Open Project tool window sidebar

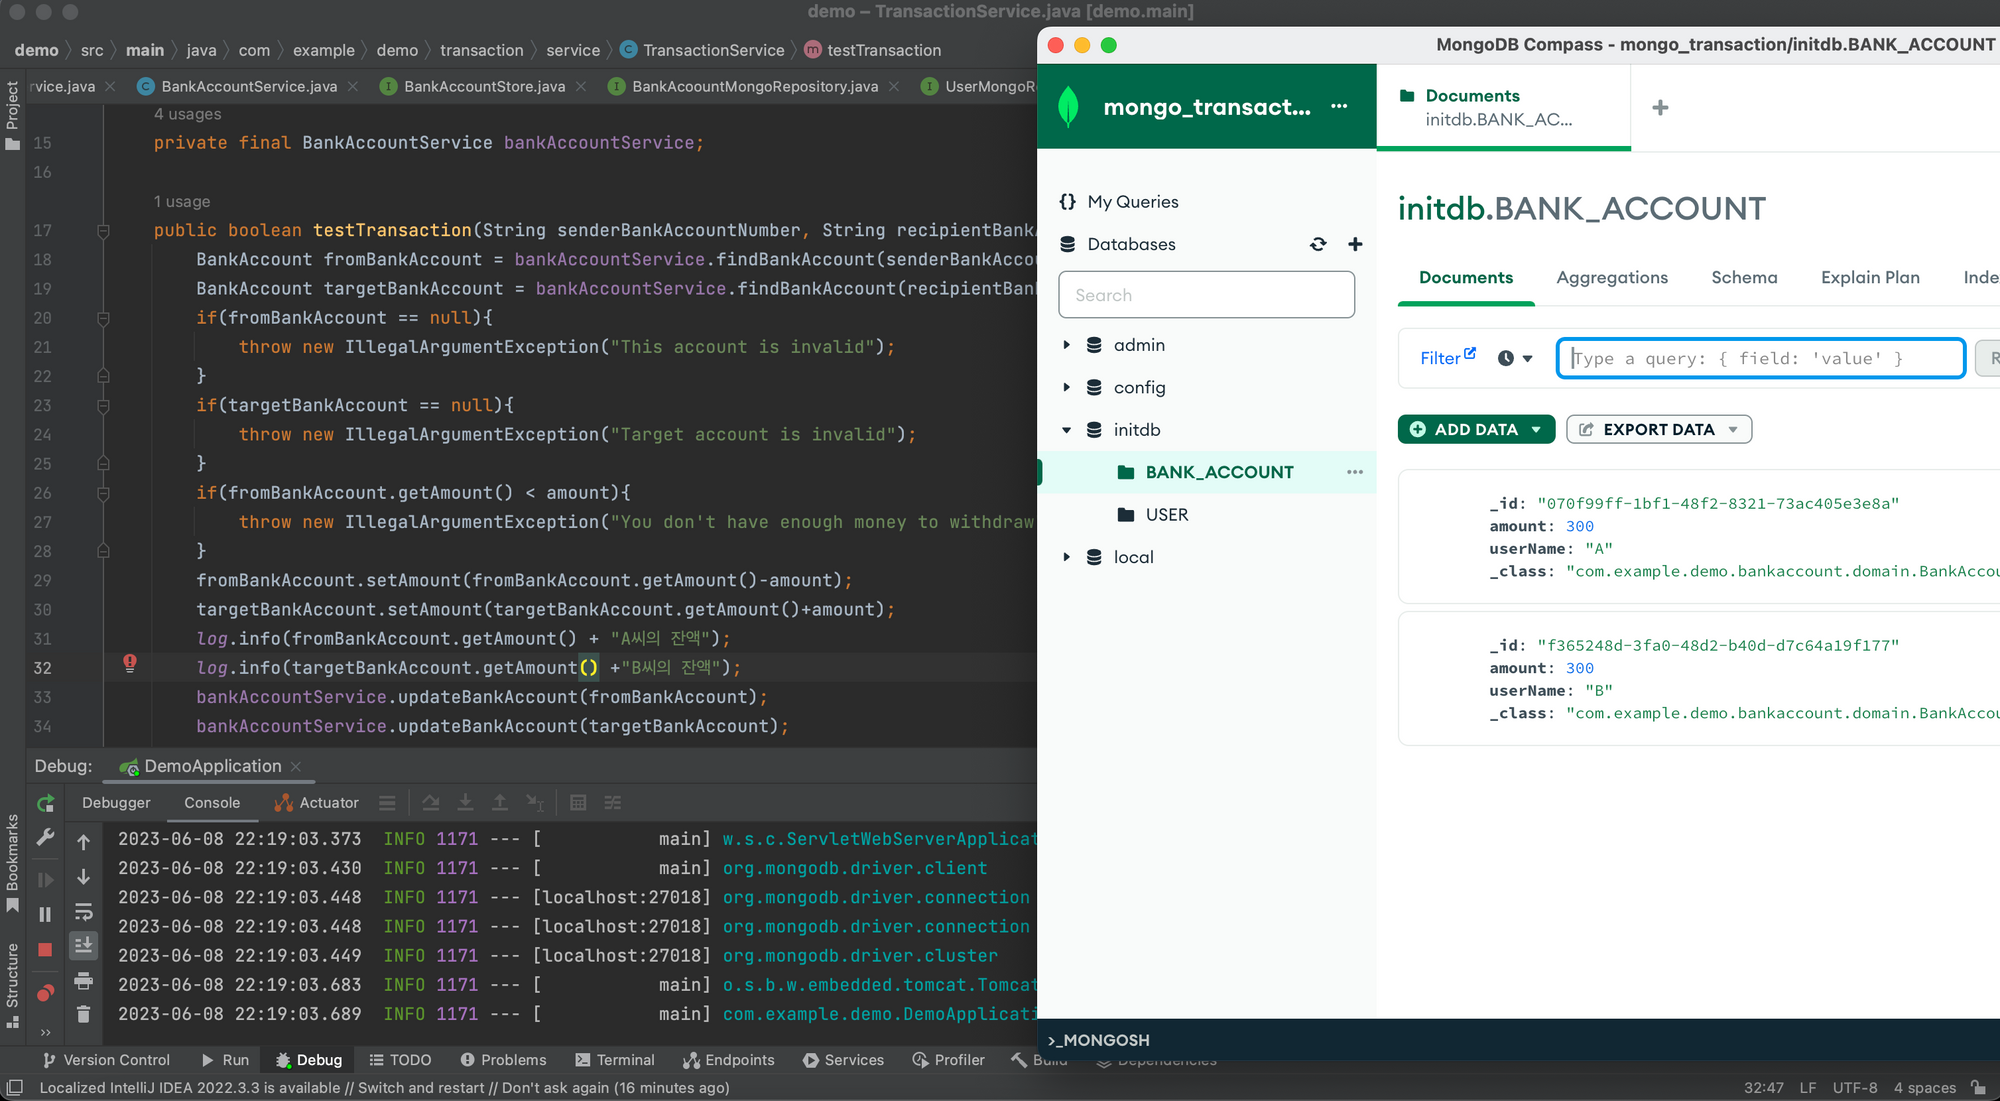12,116
